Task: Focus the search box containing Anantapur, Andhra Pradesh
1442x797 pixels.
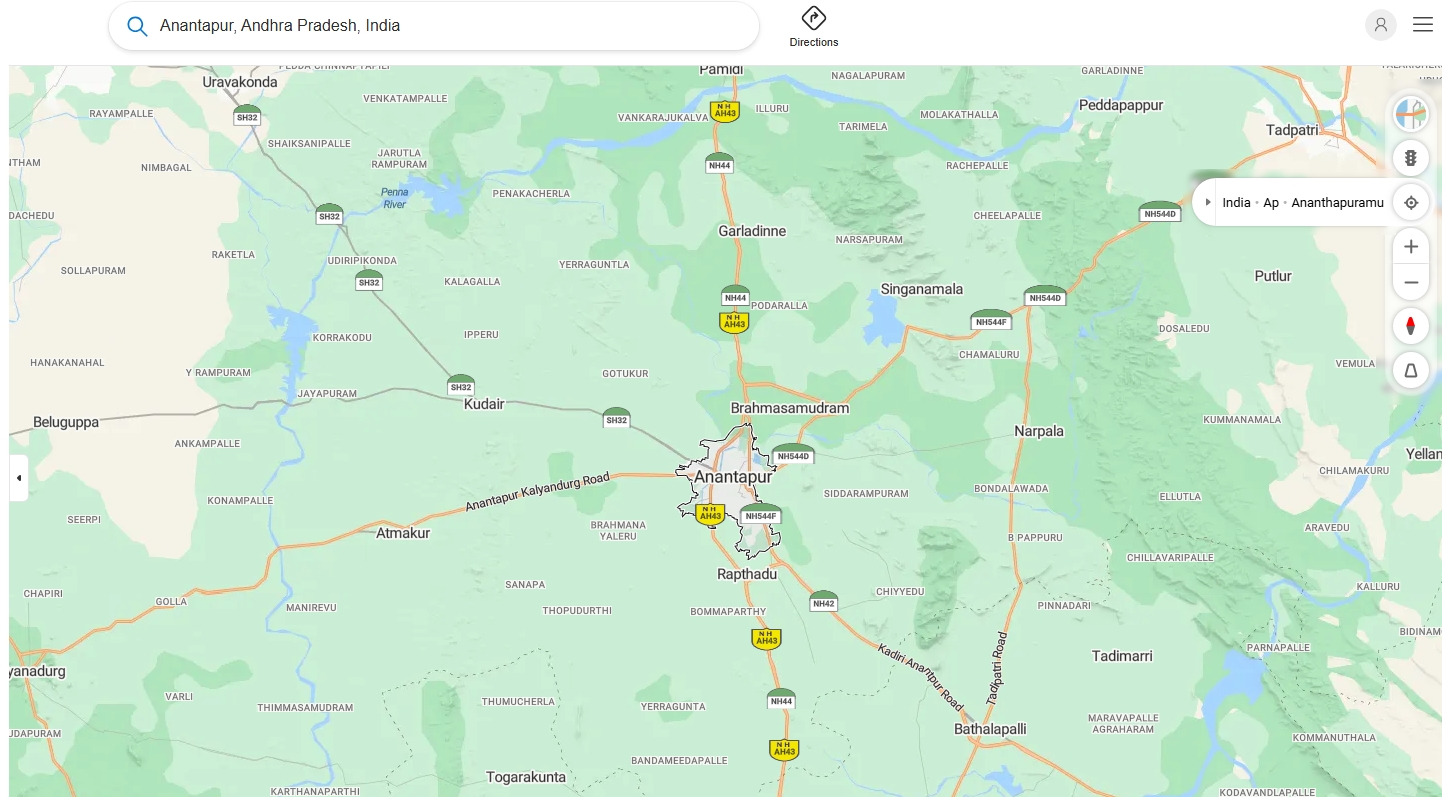Action: pos(434,26)
